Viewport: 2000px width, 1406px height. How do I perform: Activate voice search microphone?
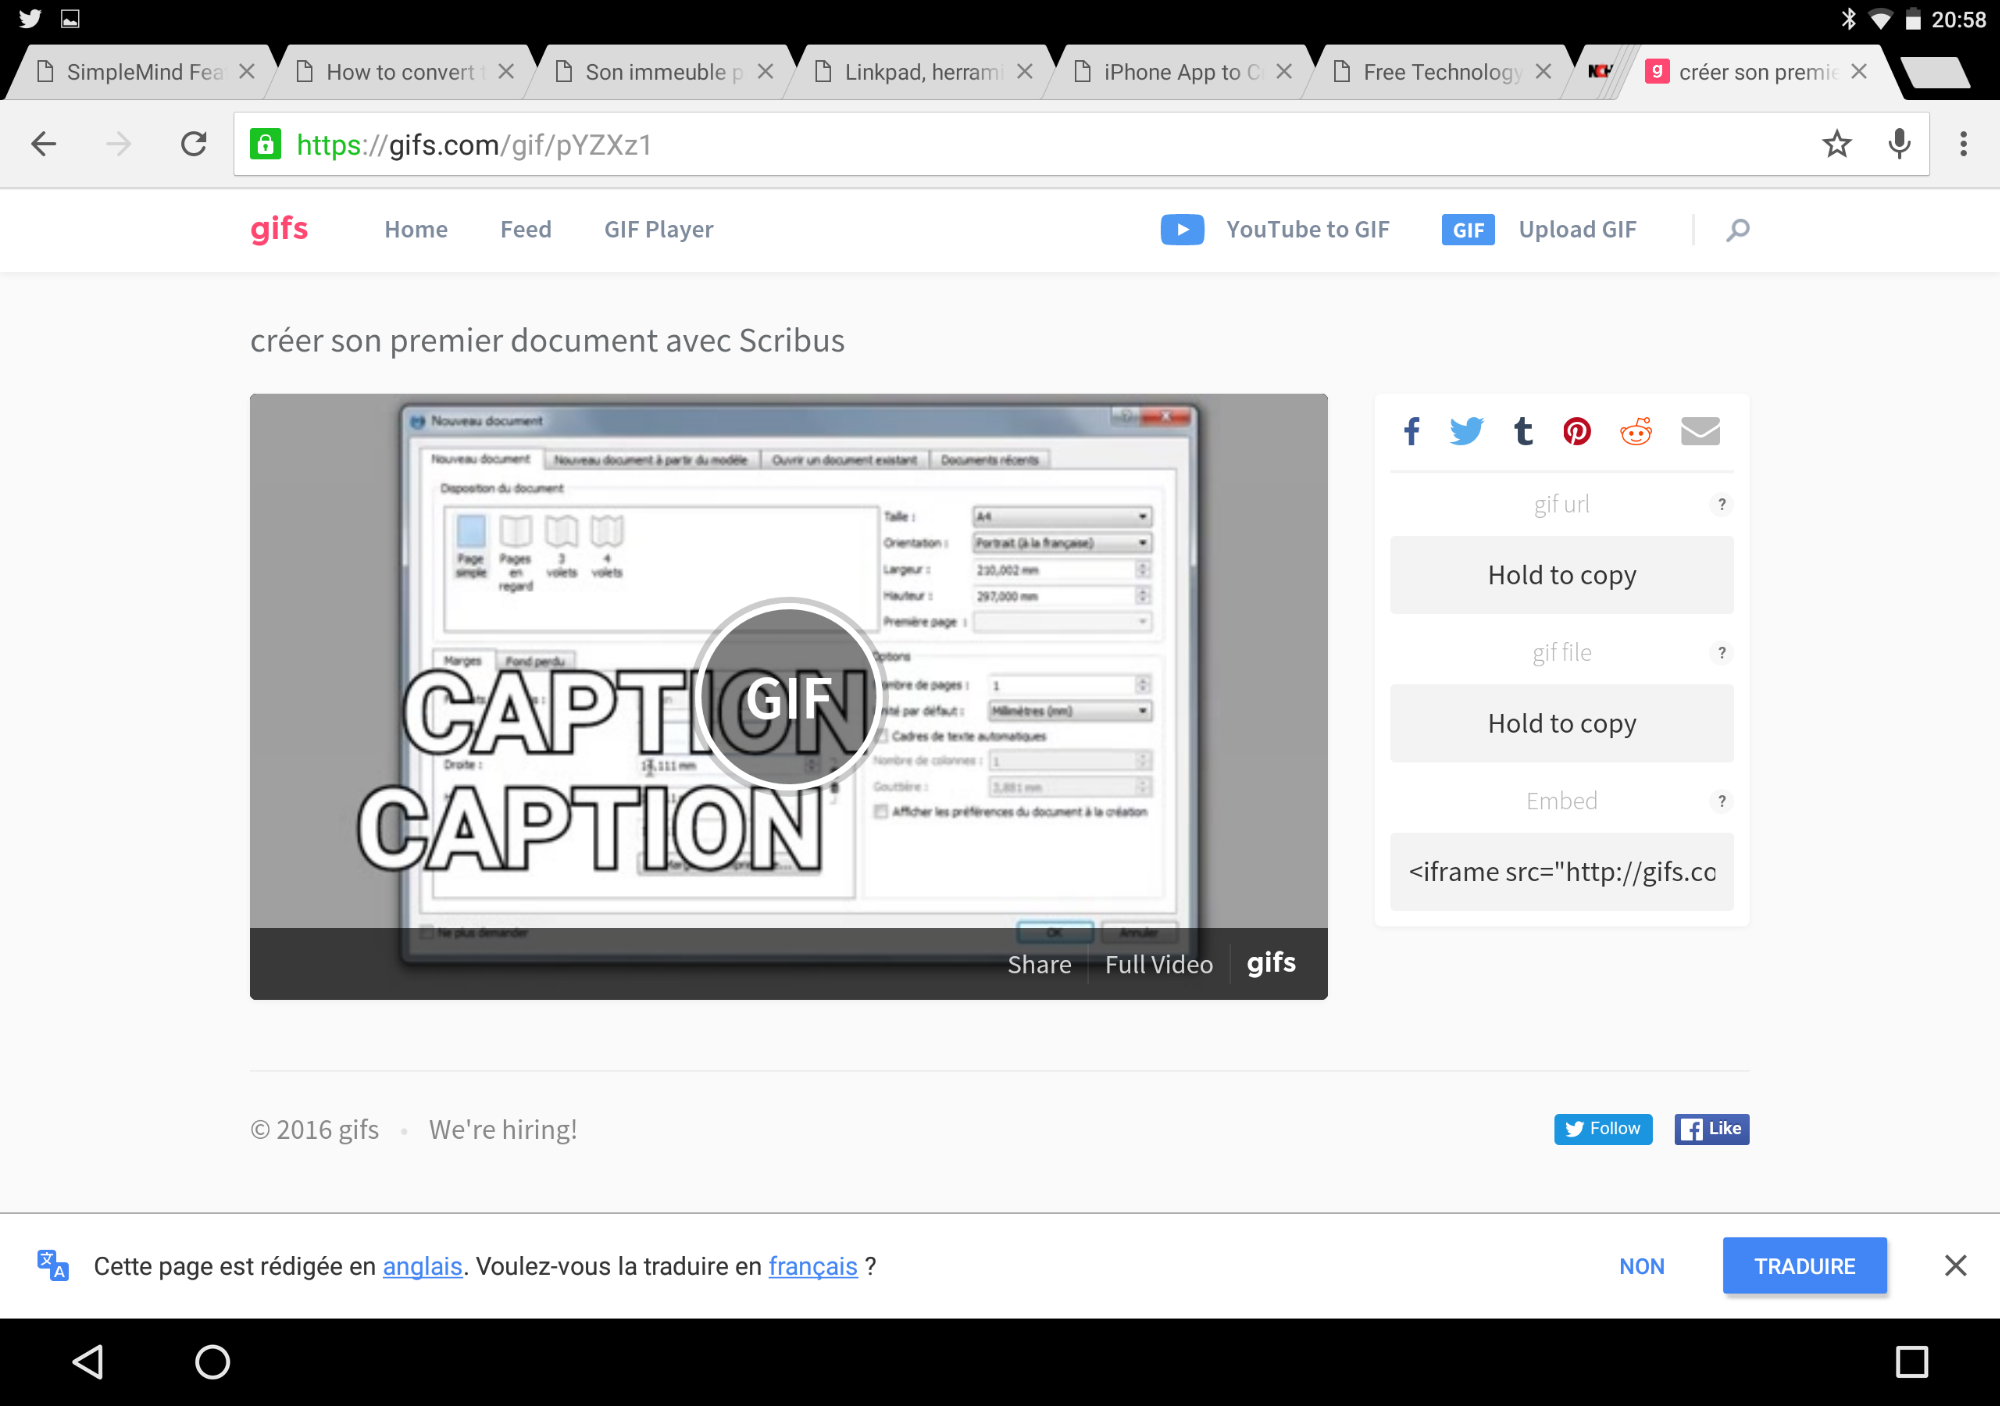pyautogui.click(x=1899, y=144)
